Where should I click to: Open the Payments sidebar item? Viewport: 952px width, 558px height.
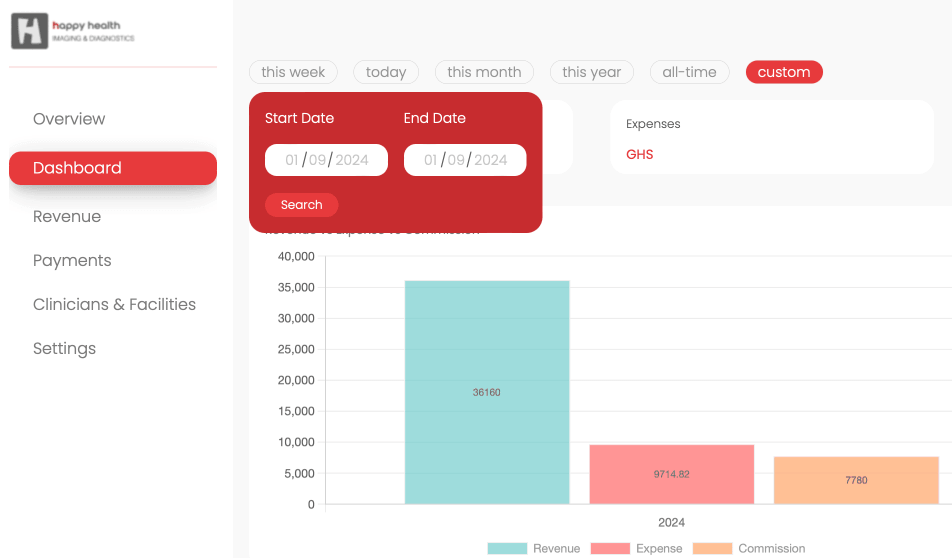[x=72, y=261]
